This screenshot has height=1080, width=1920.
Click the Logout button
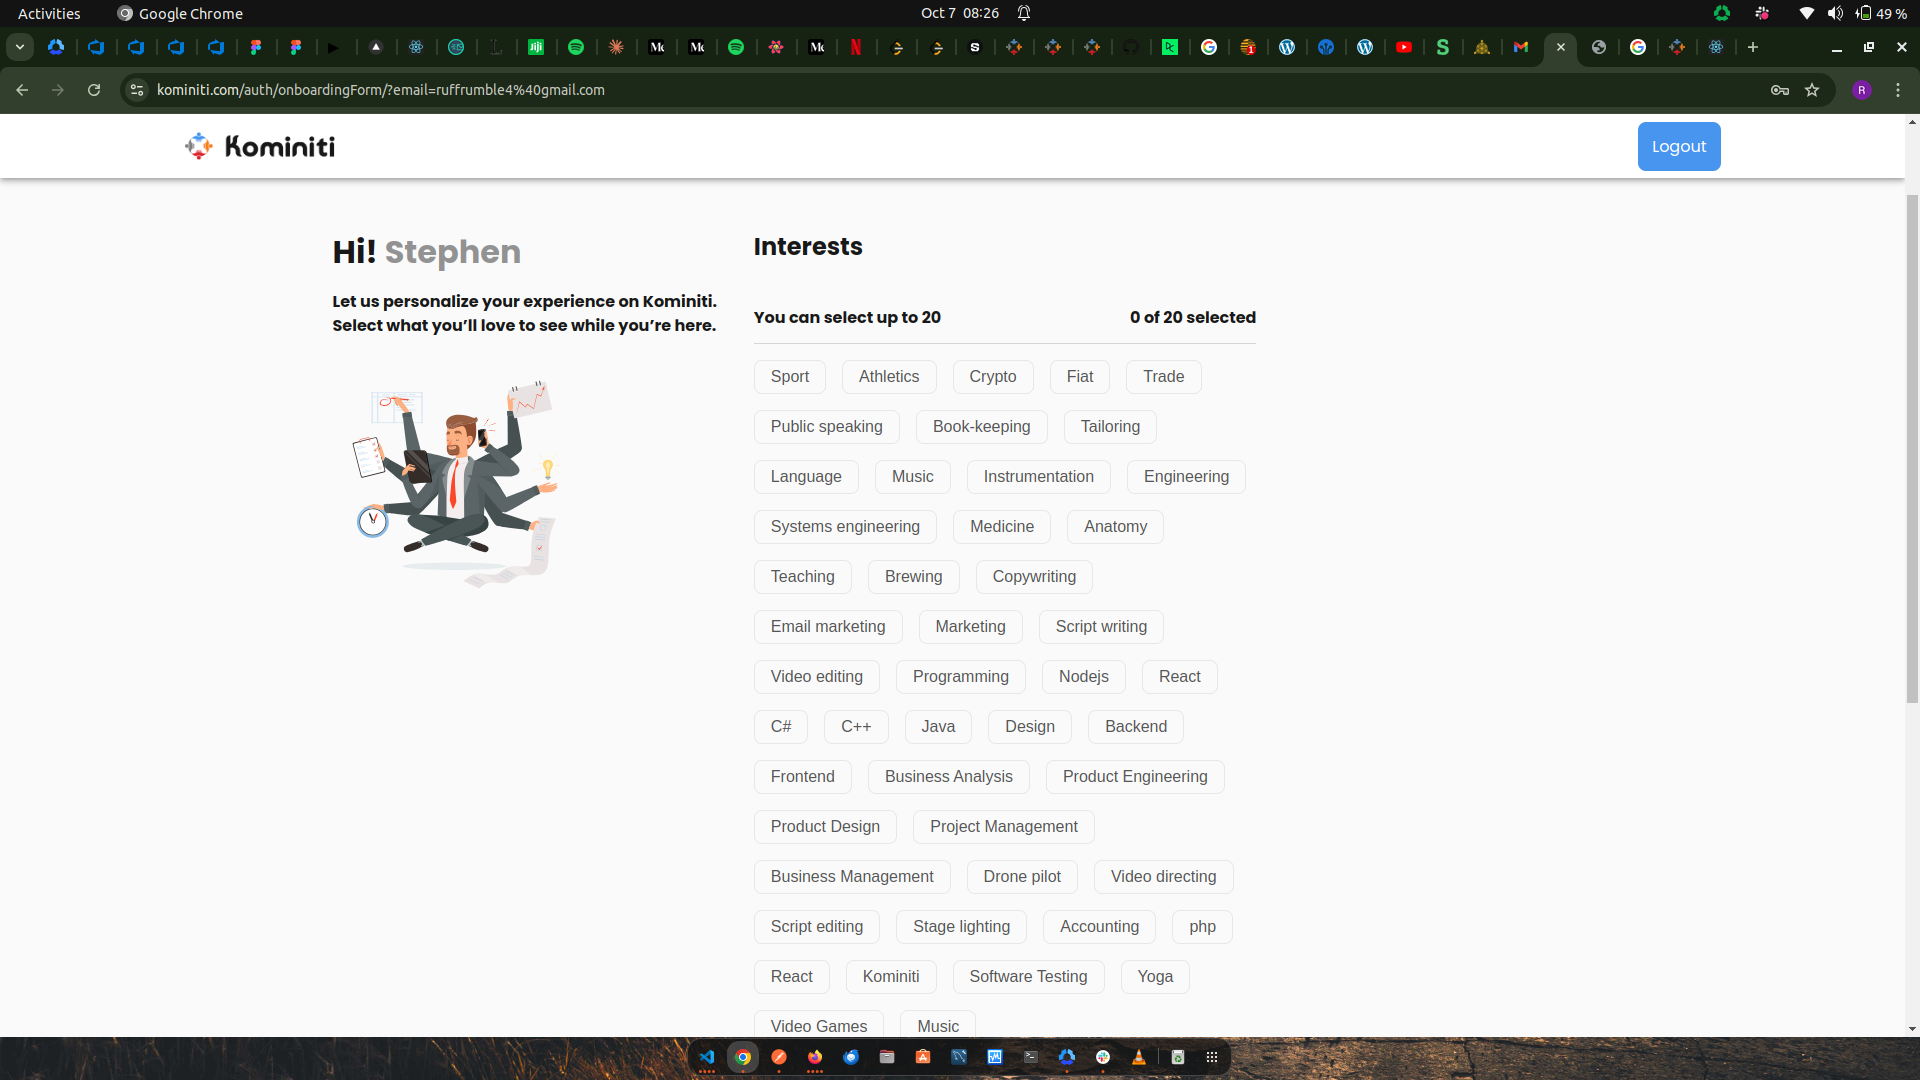[x=1678, y=147]
